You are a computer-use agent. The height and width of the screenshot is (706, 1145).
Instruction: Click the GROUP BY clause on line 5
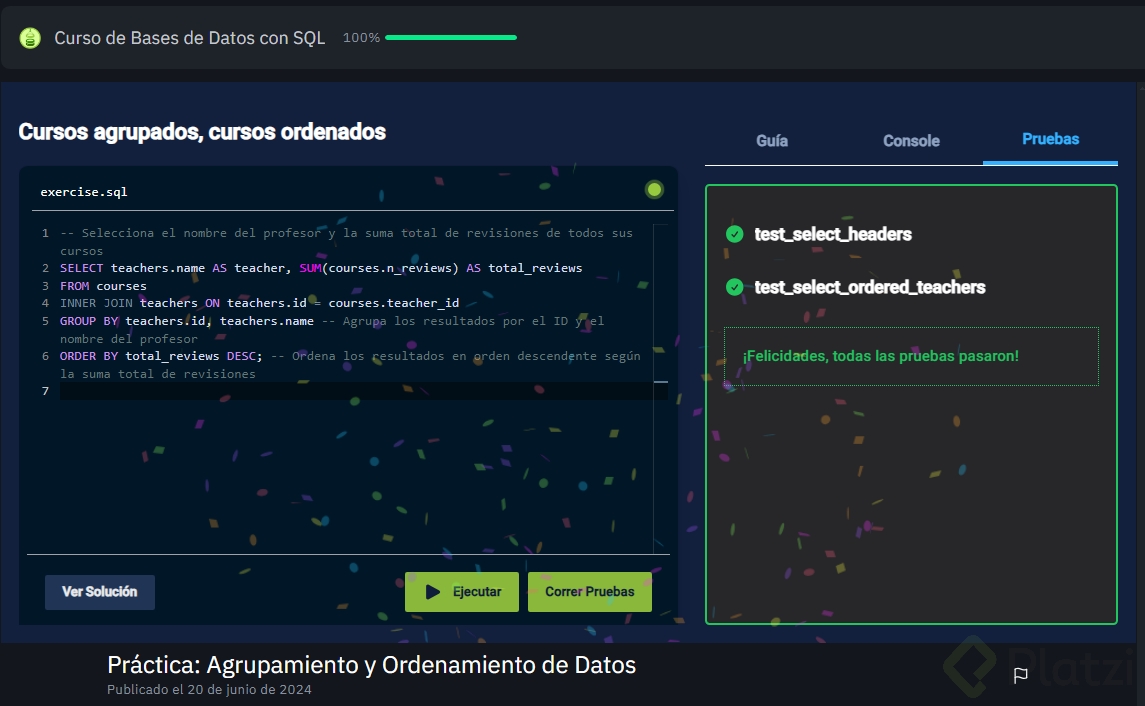[x=187, y=321]
